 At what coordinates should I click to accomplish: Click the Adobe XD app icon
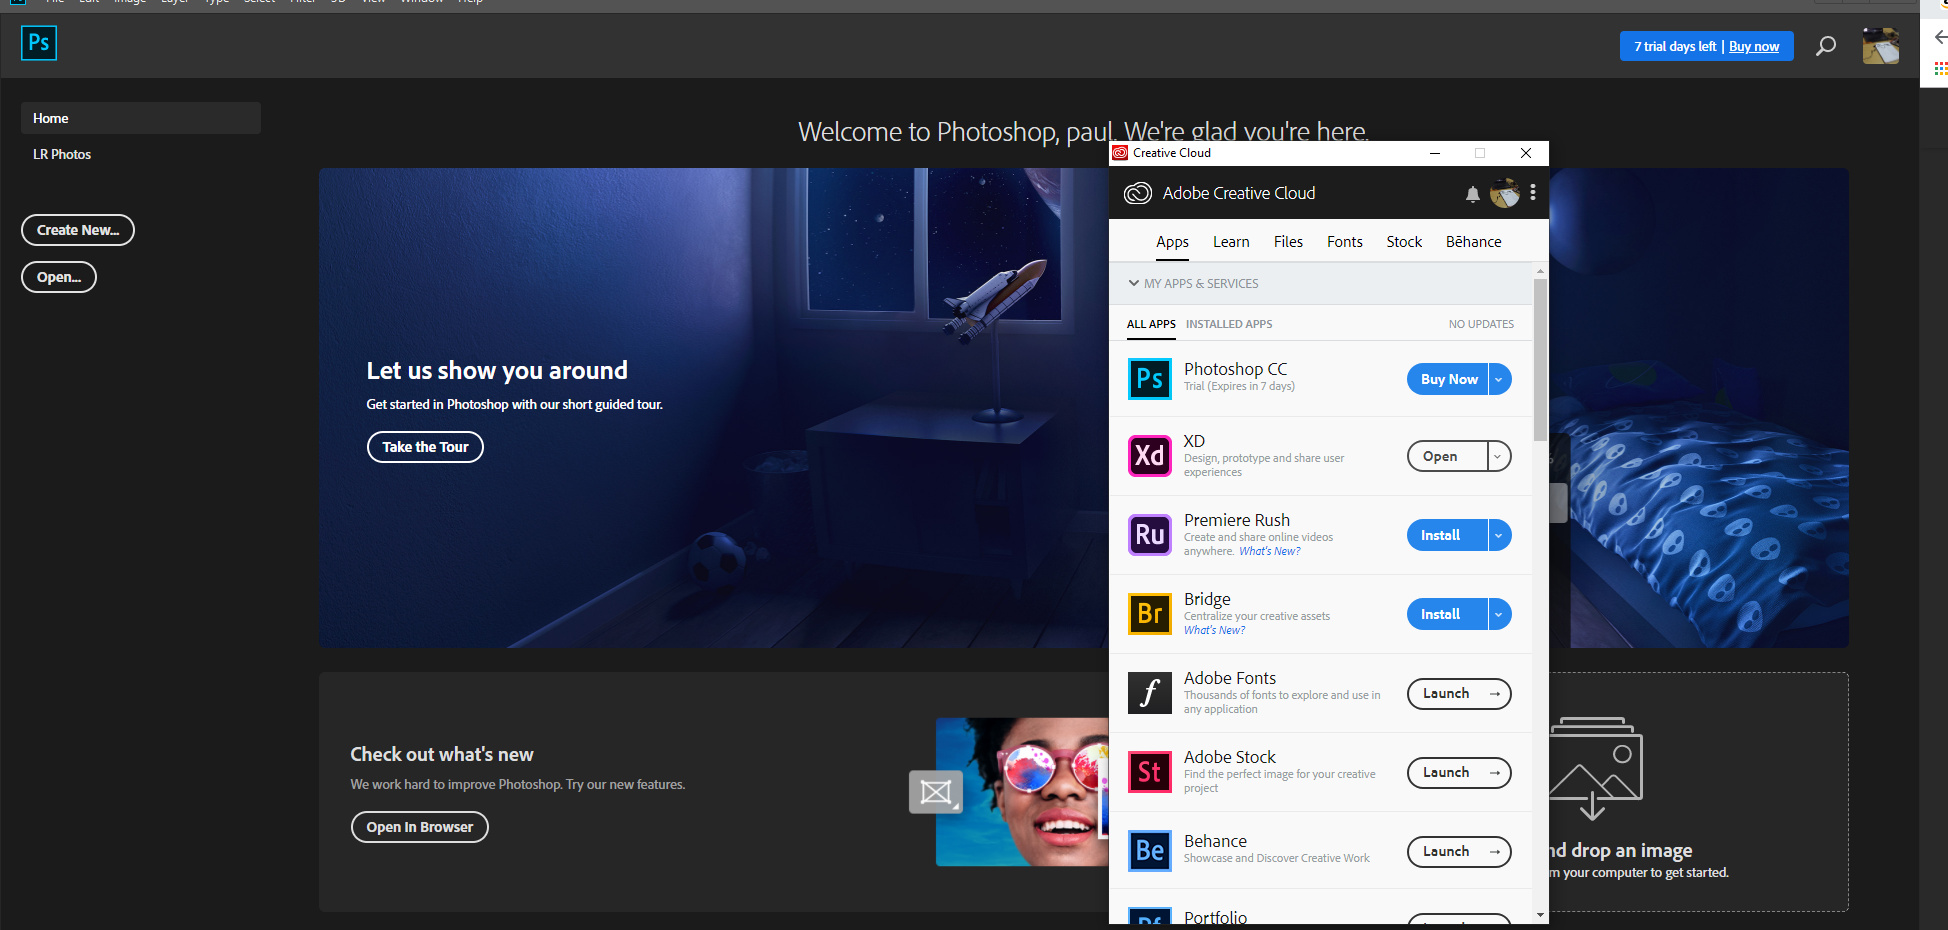(x=1149, y=456)
